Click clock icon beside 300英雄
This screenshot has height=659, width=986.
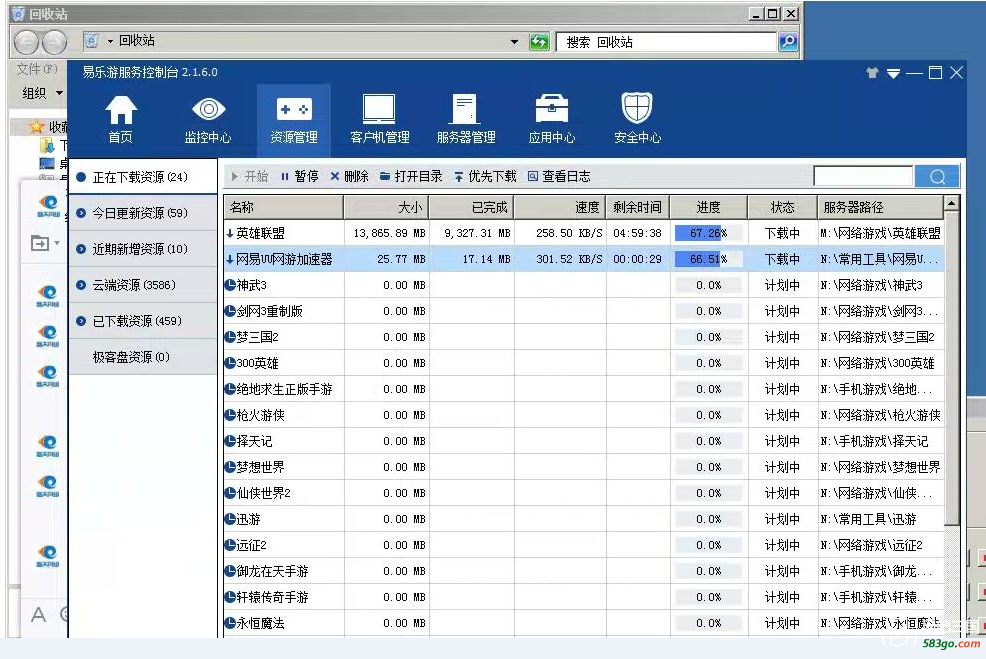pos(230,363)
